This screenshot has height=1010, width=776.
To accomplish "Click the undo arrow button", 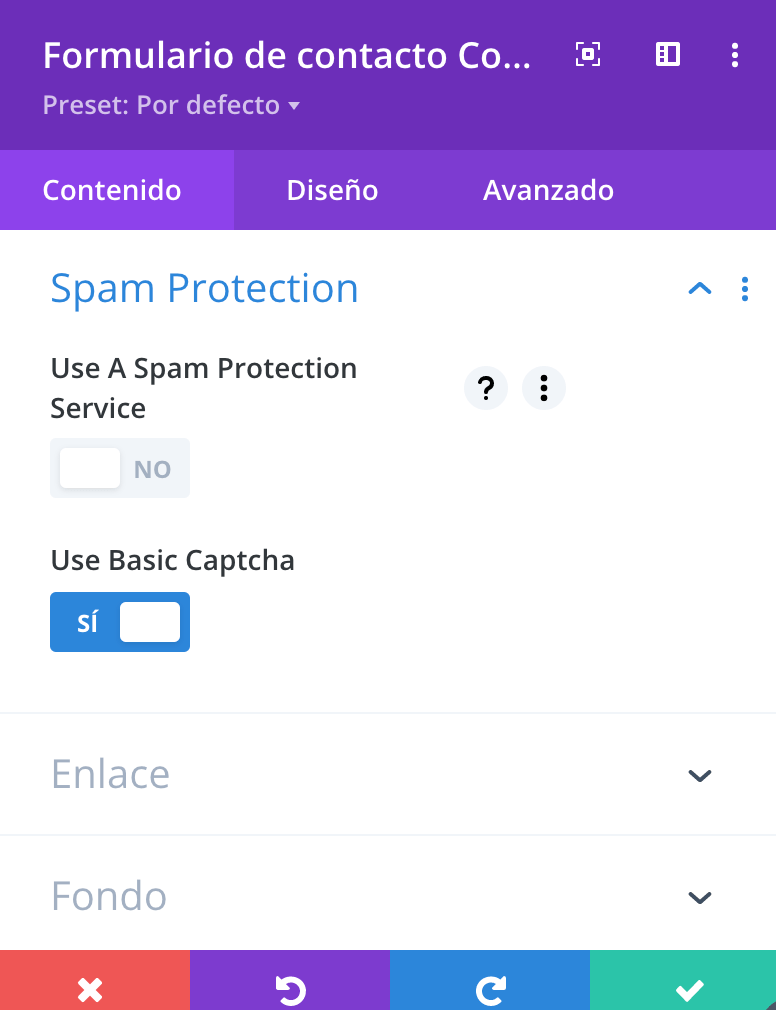I will coord(290,980).
